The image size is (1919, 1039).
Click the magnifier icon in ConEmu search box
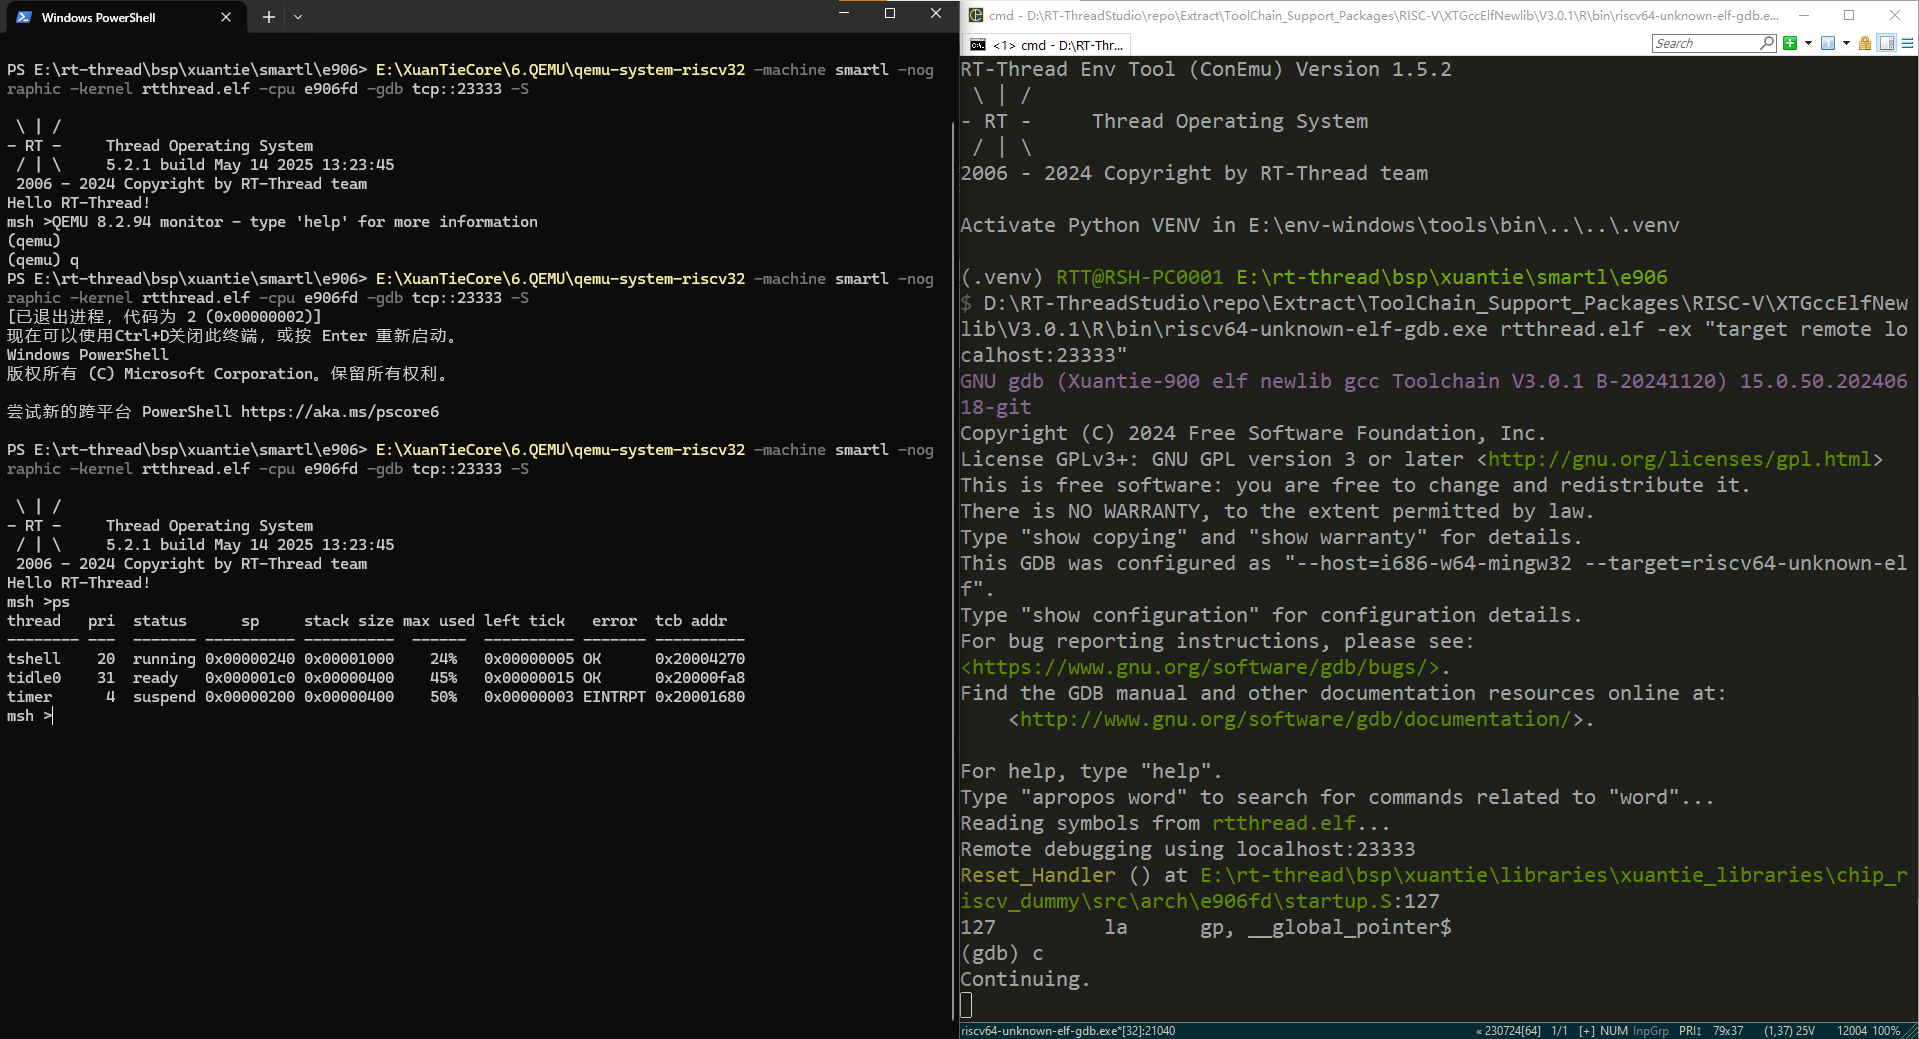(x=1767, y=43)
